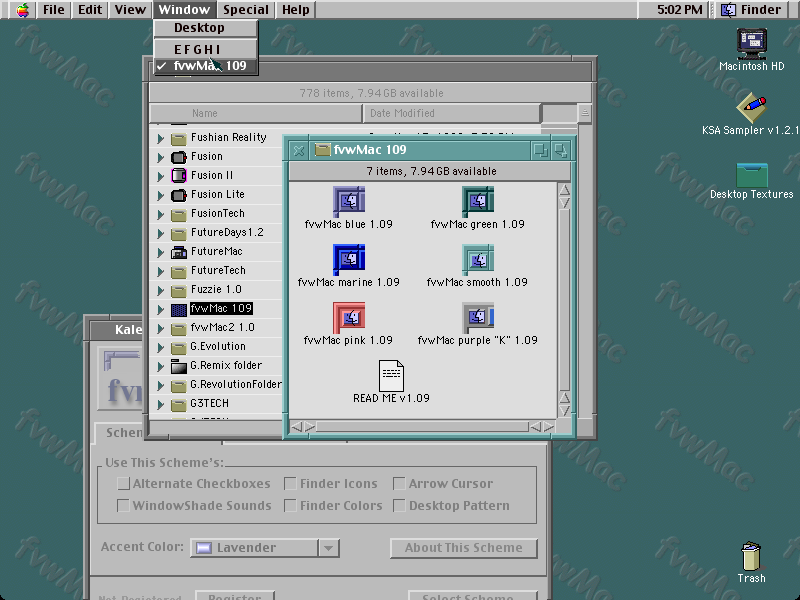Image resolution: width=800 pixels, height=600 pixels.
Task: Click the Fusion item icon in list
Action: point(179,157)
